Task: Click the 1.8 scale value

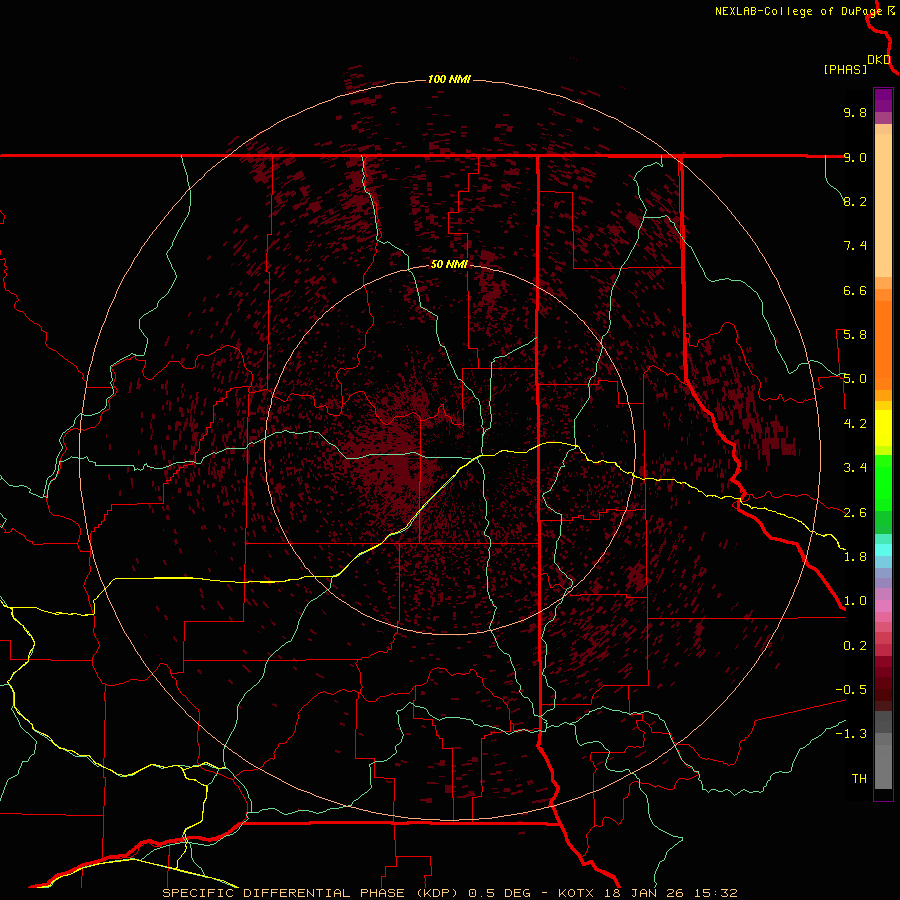Action: (x=855, y=557)
